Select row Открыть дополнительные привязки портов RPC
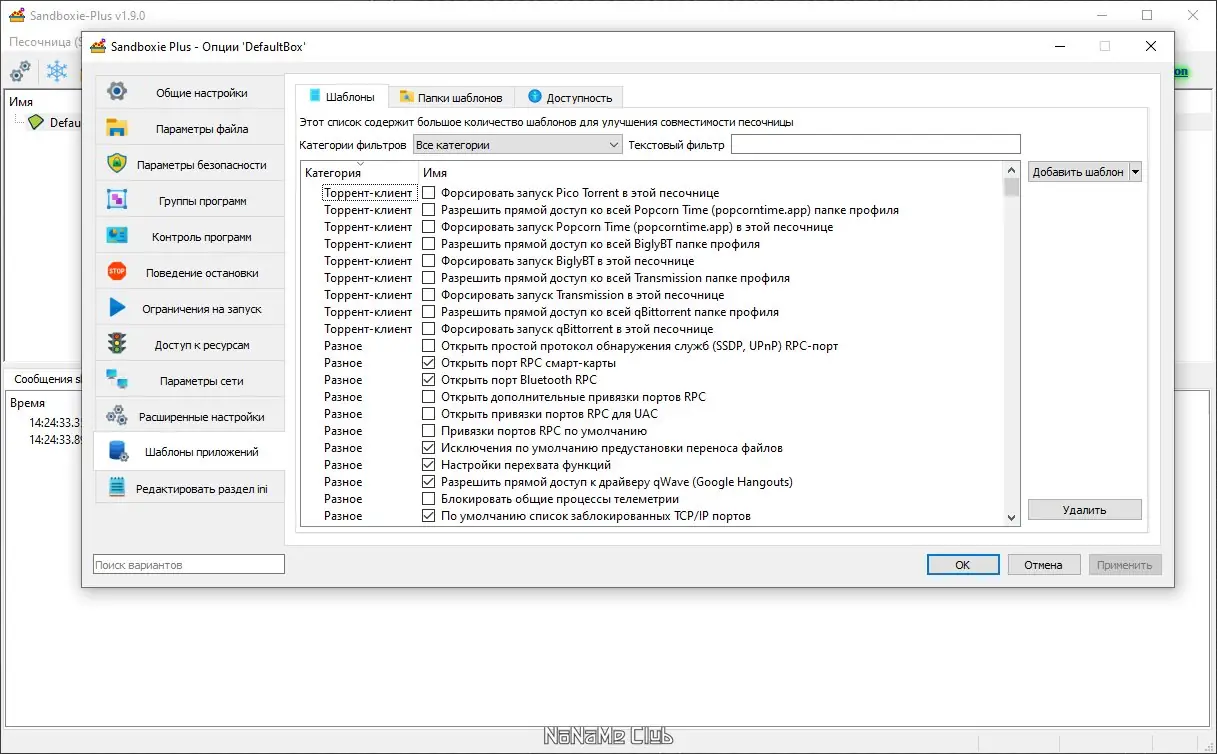 (x=652, y=397)
